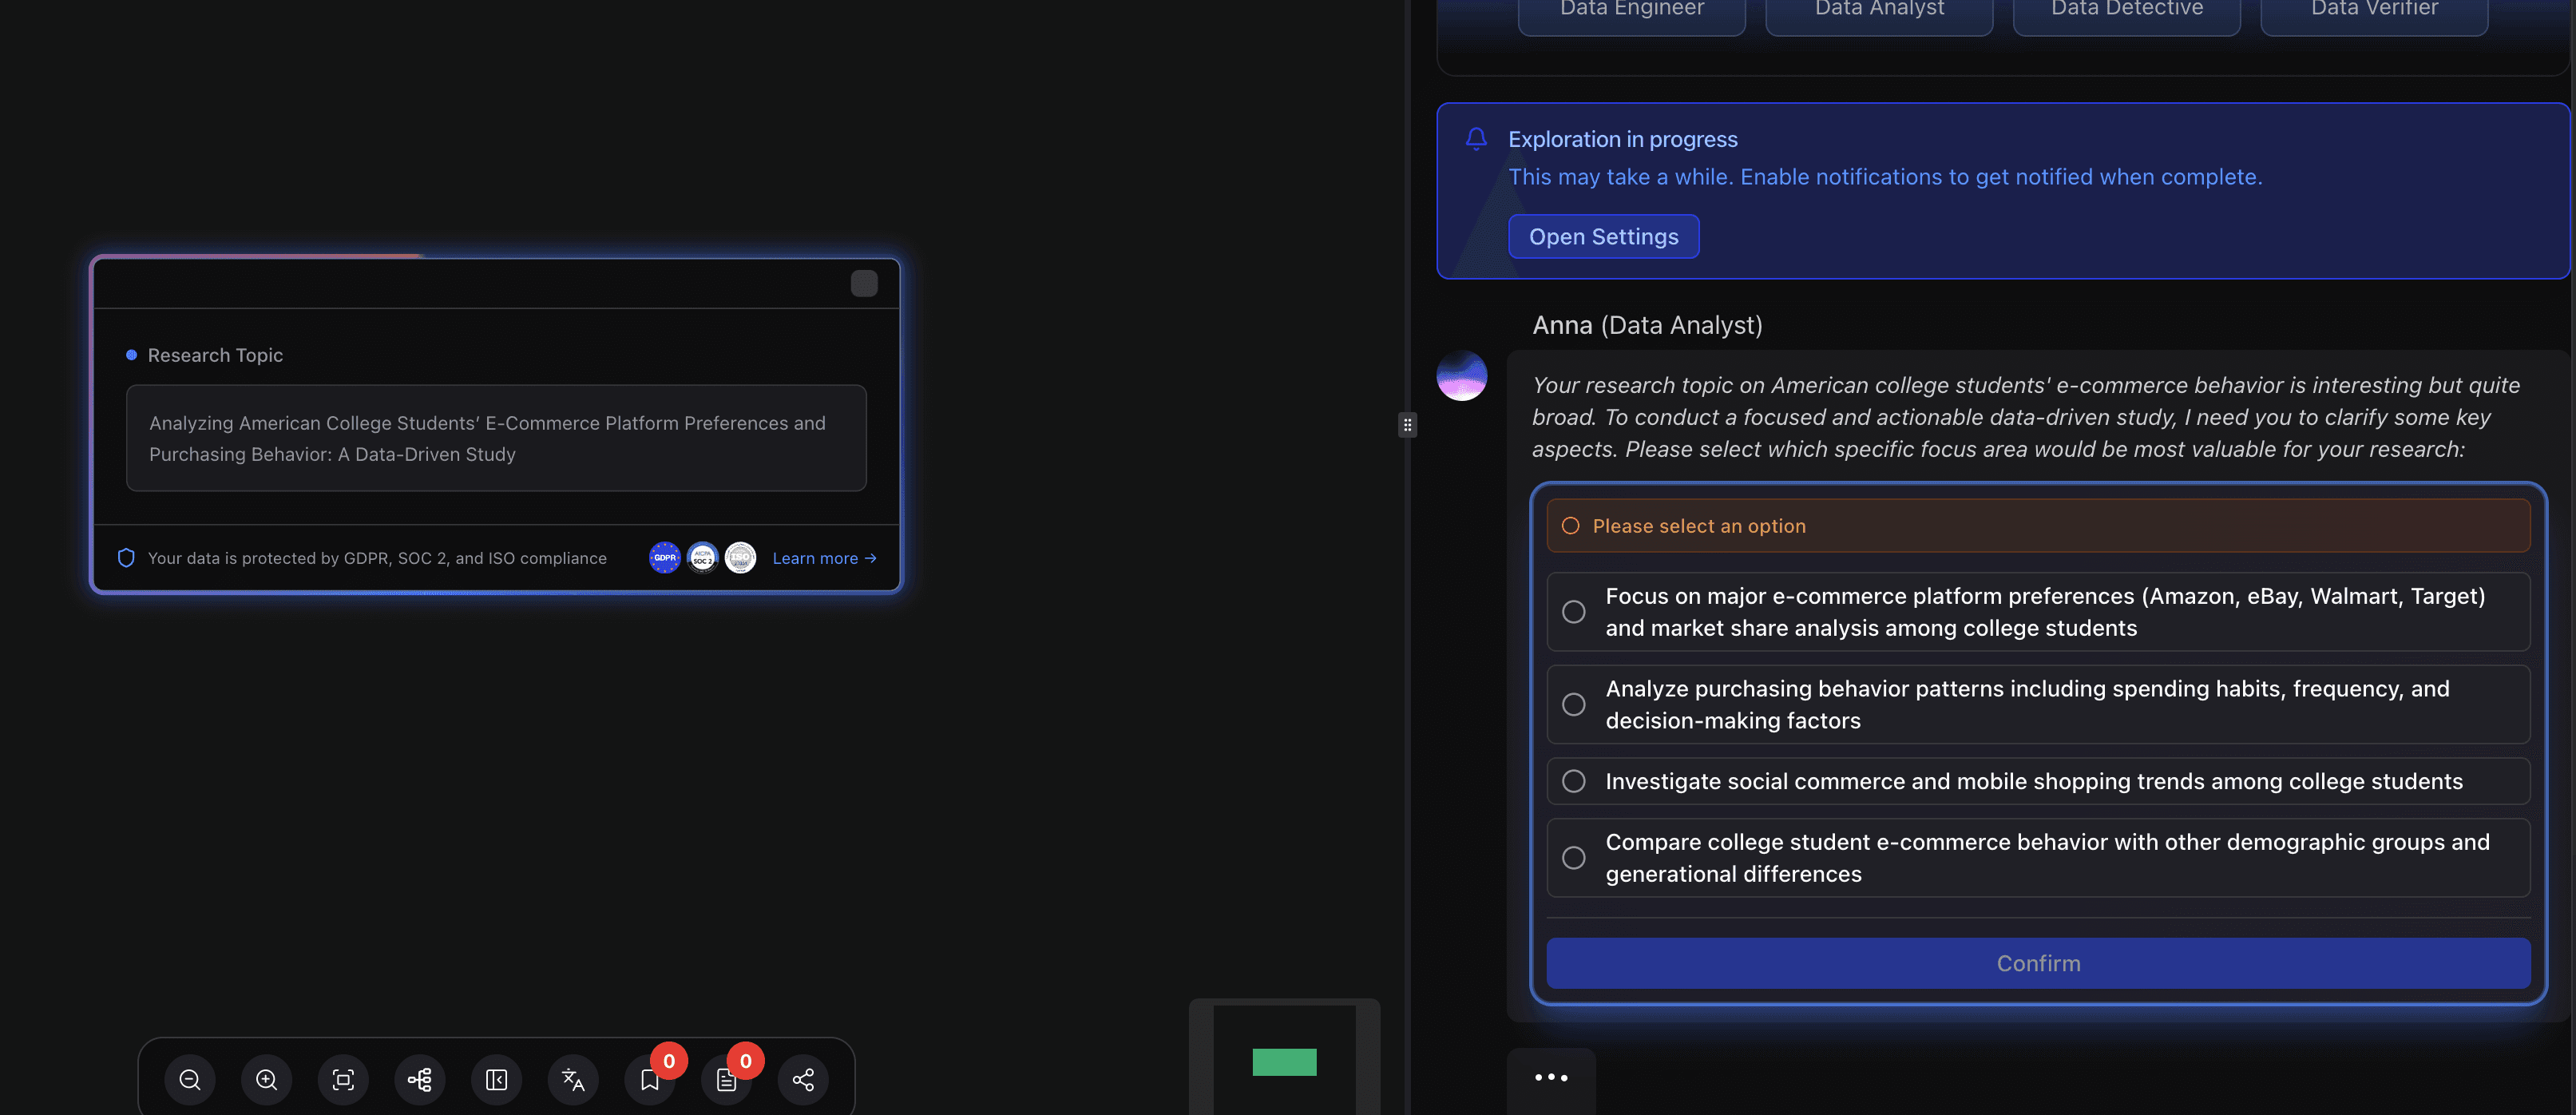Open the notes document icon with red badge

click(726, 1079)
